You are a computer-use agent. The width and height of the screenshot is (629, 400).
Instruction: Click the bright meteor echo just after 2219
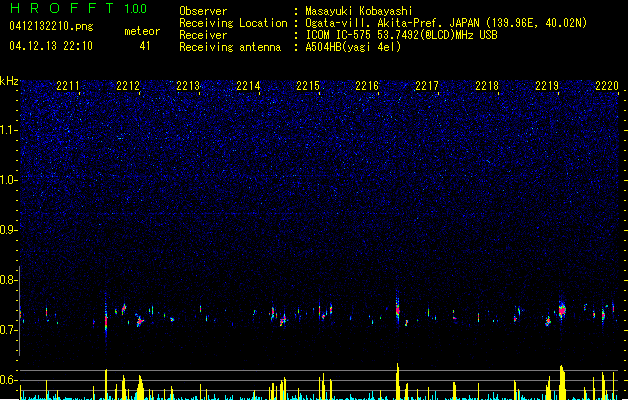coord(562,310)
